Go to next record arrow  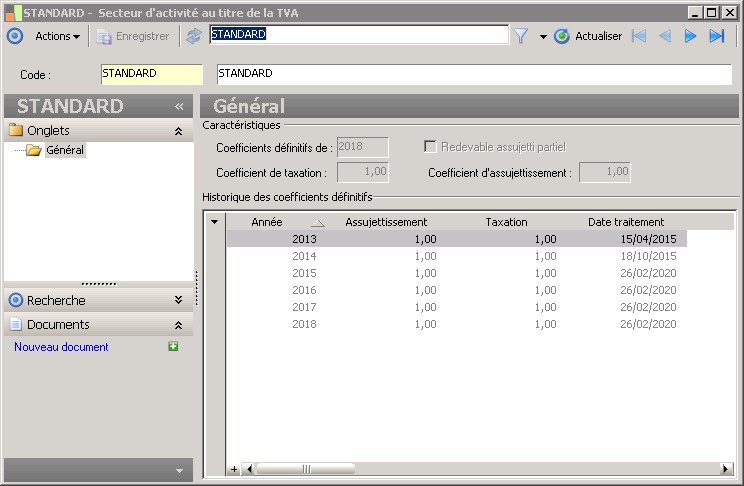click(x=691, y=36)
